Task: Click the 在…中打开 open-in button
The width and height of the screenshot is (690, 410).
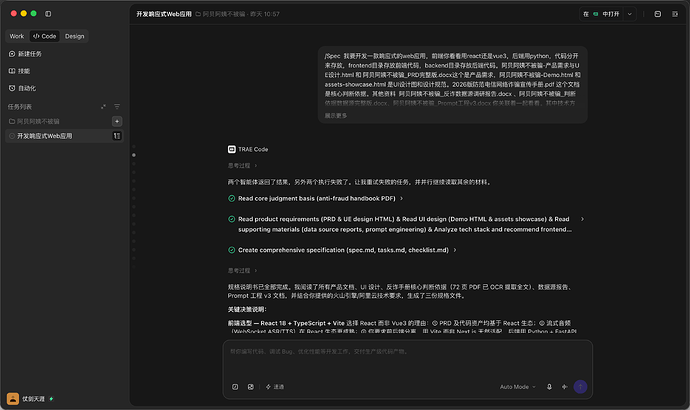Action: tap(601, 14)
